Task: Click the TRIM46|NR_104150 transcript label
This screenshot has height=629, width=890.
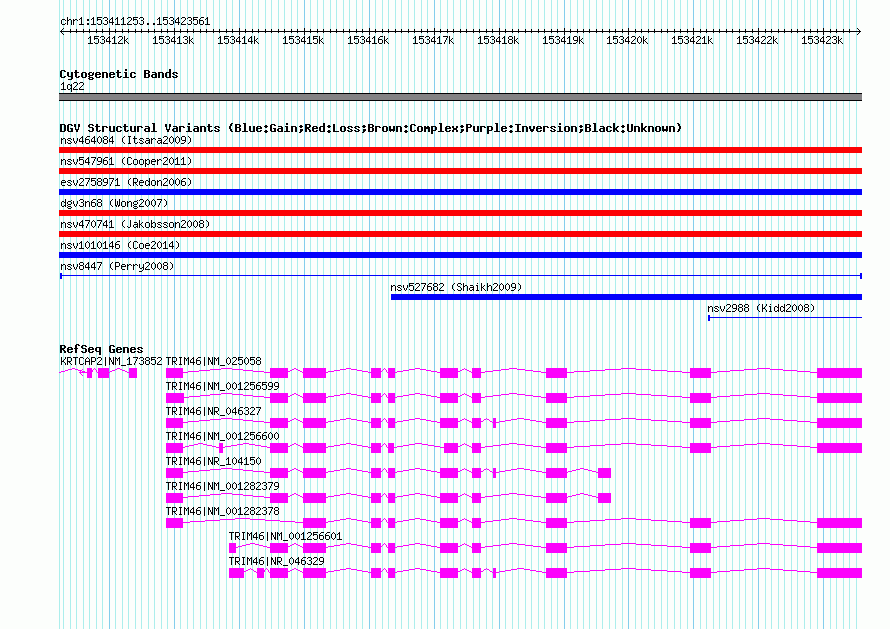Action: (213, 461)
